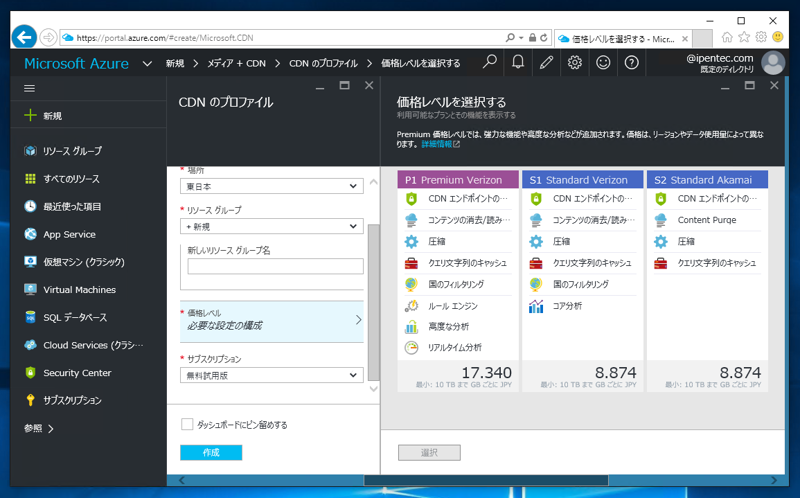The width and height of the screenshot is (800, 498).
Task: Close the browser tab with X
Action: click(685, 39)
